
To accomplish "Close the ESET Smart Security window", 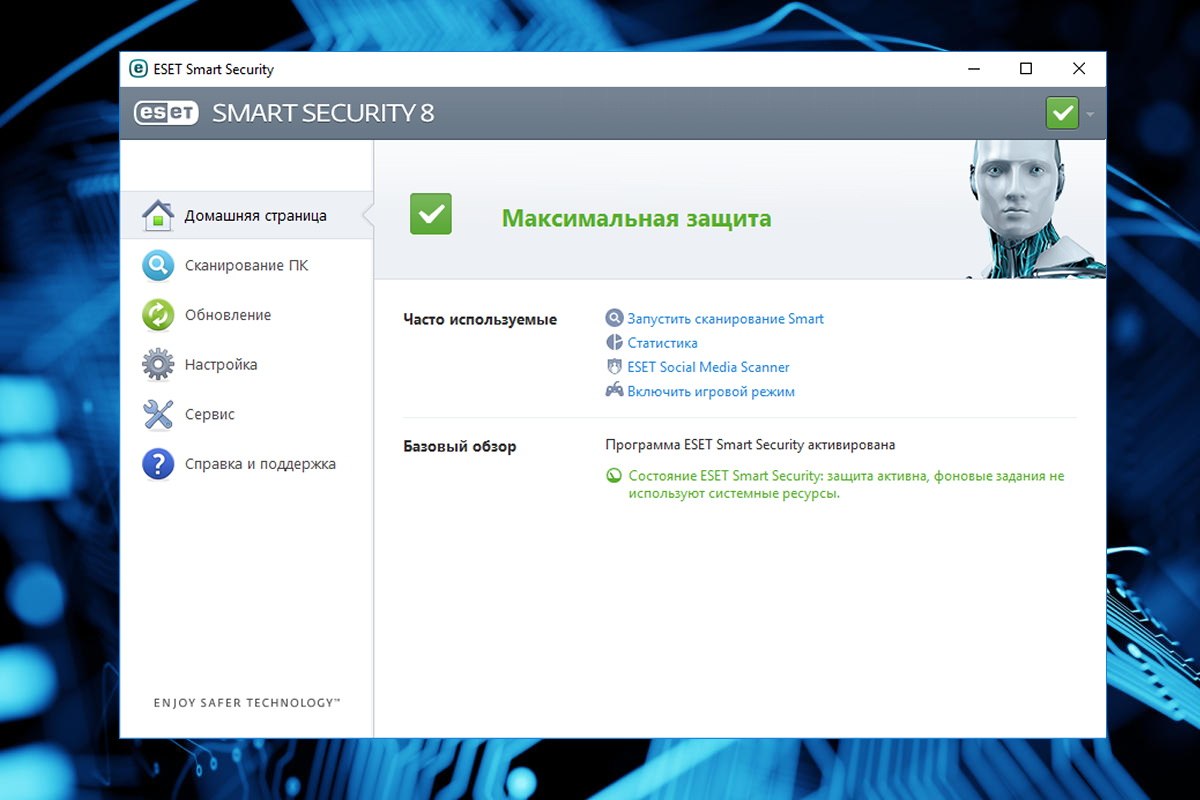I will tap(1079, 69).
